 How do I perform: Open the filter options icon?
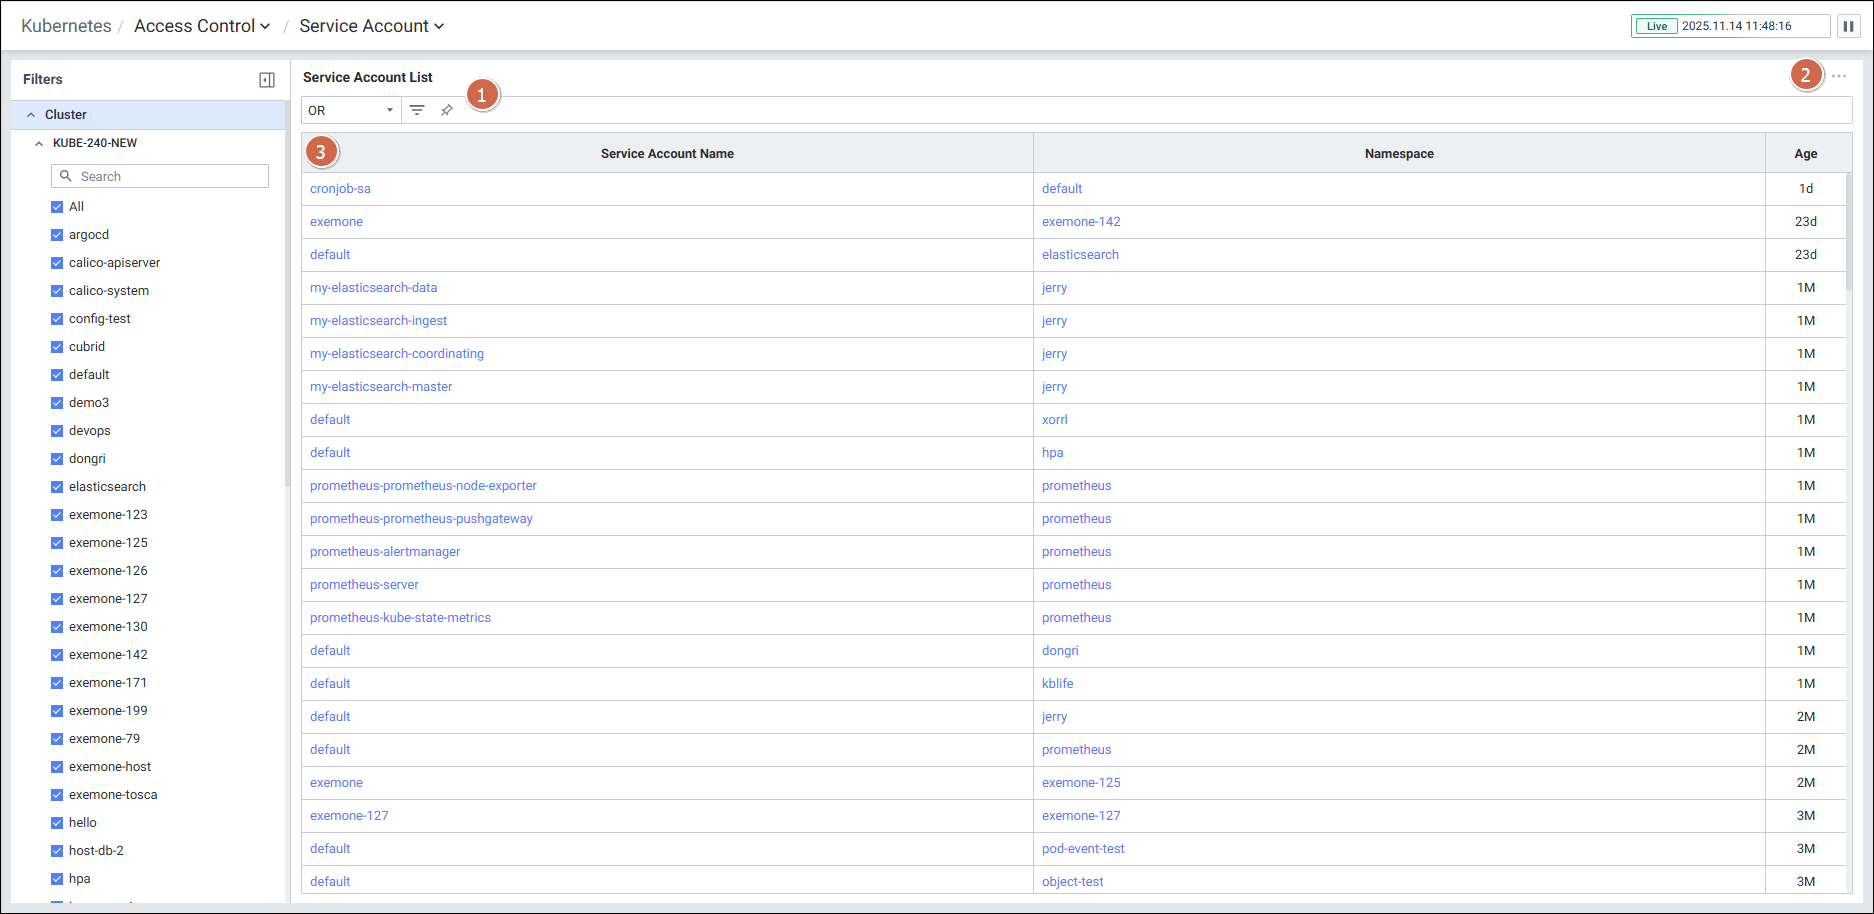(x=417, y=110)
